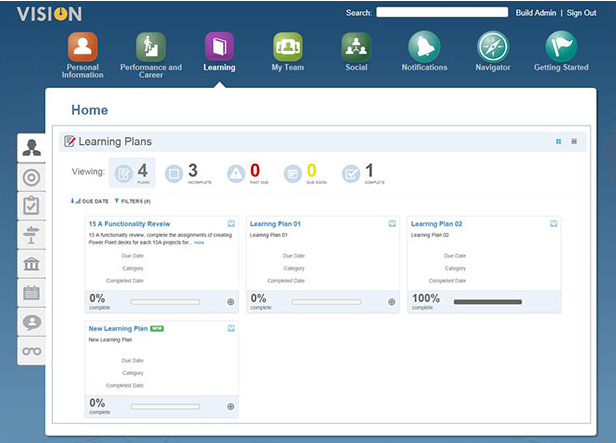Image resolution: width=616 pixels, height=443 pixels.
Task: Click Learnng Plan 01 round button
Action: (392, 302)
